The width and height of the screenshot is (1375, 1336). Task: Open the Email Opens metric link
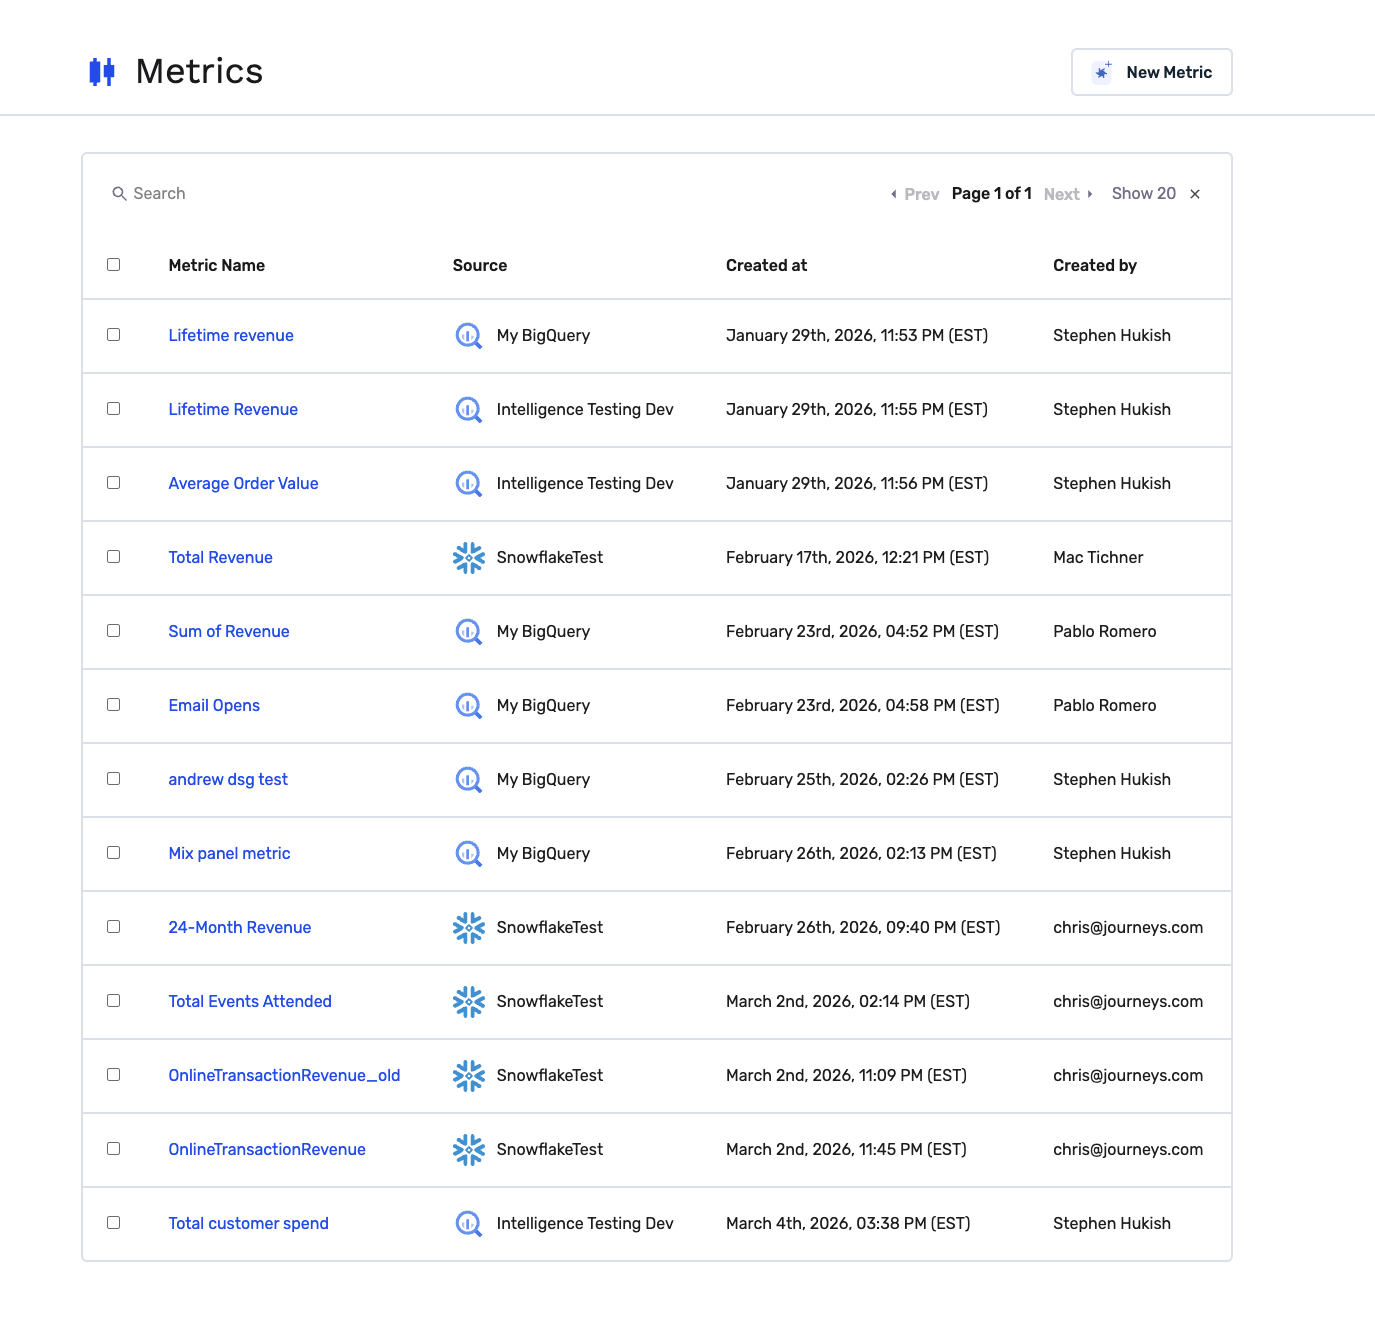pos(214,705)
